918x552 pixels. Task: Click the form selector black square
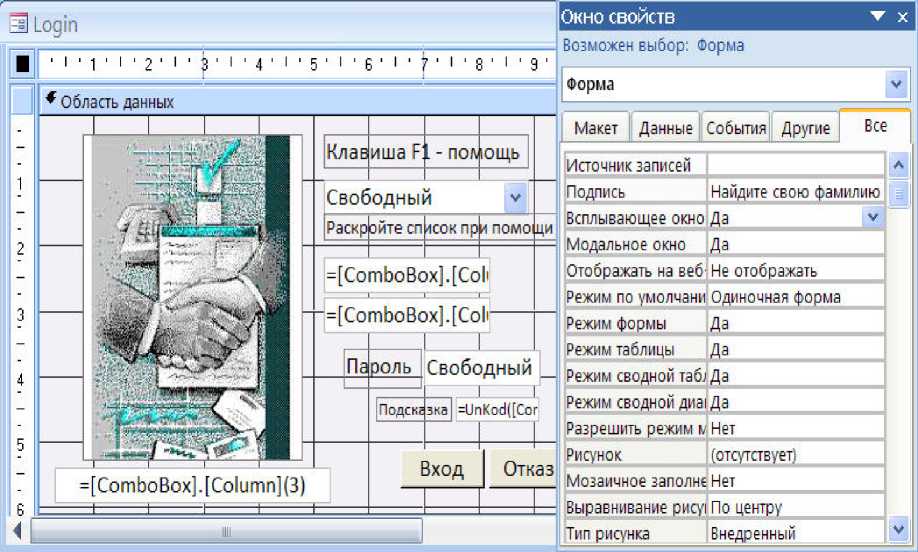(23, 64)
